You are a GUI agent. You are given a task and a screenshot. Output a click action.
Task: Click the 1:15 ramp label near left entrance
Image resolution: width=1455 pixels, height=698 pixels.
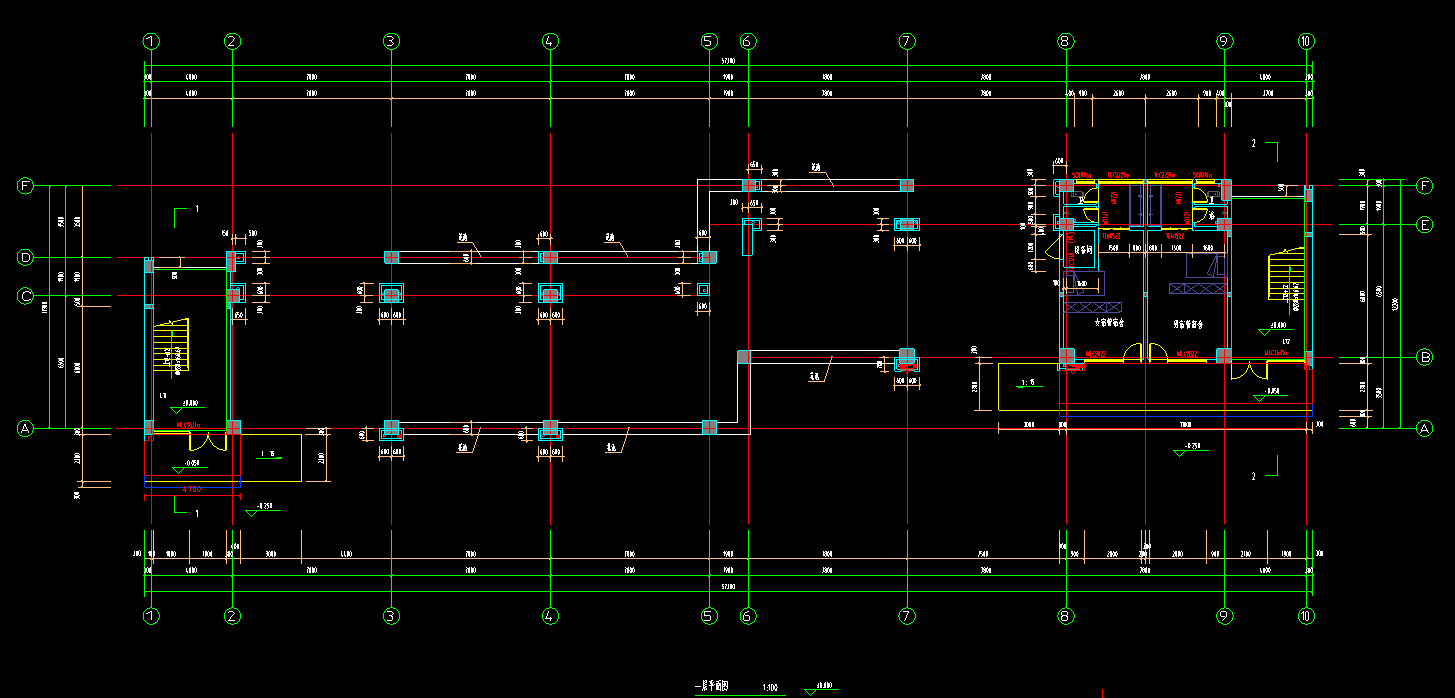pos(268,454)
